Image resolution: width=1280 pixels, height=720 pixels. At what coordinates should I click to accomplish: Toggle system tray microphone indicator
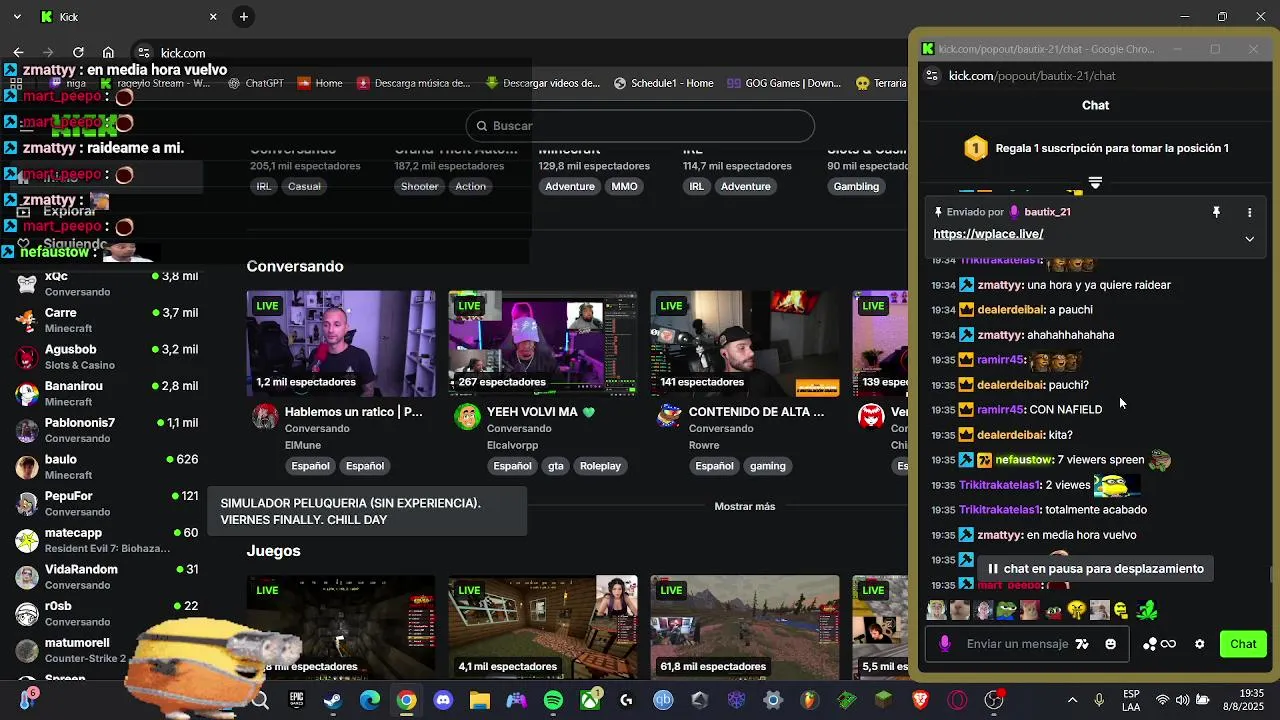pos(1099,700)
